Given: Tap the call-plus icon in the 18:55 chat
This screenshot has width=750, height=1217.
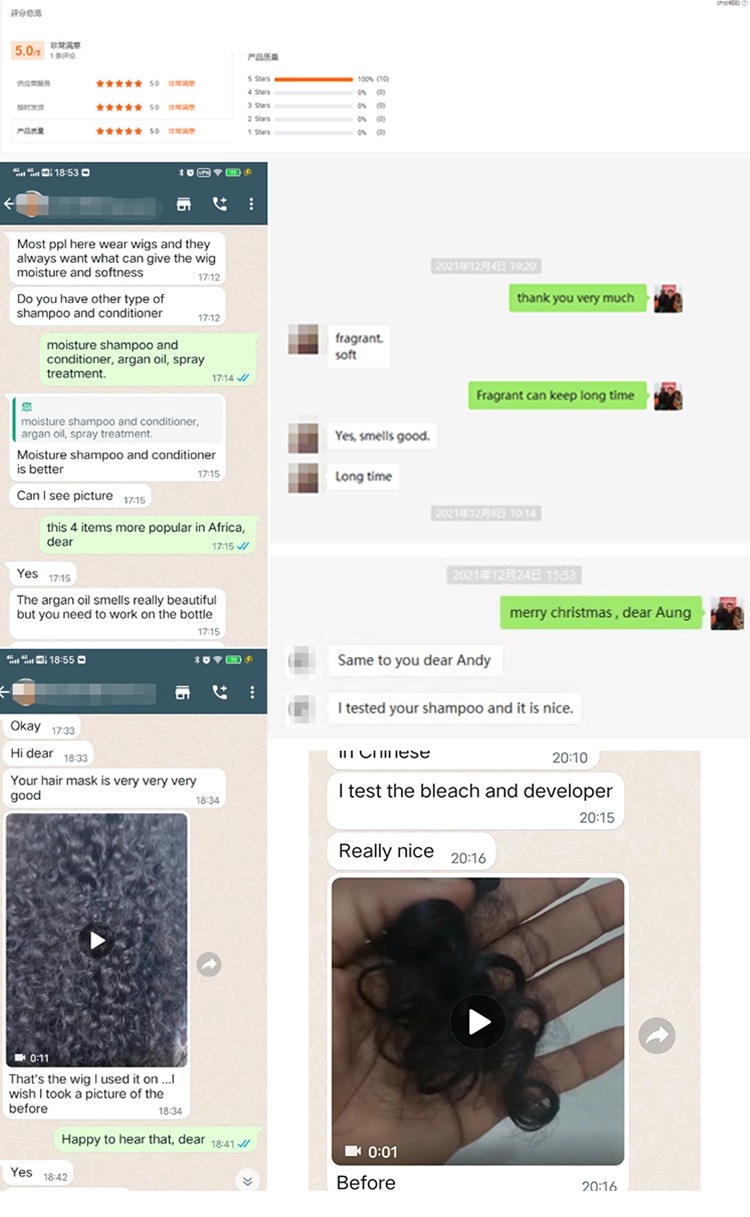Looking at the screenshot, I should point(220,692).
